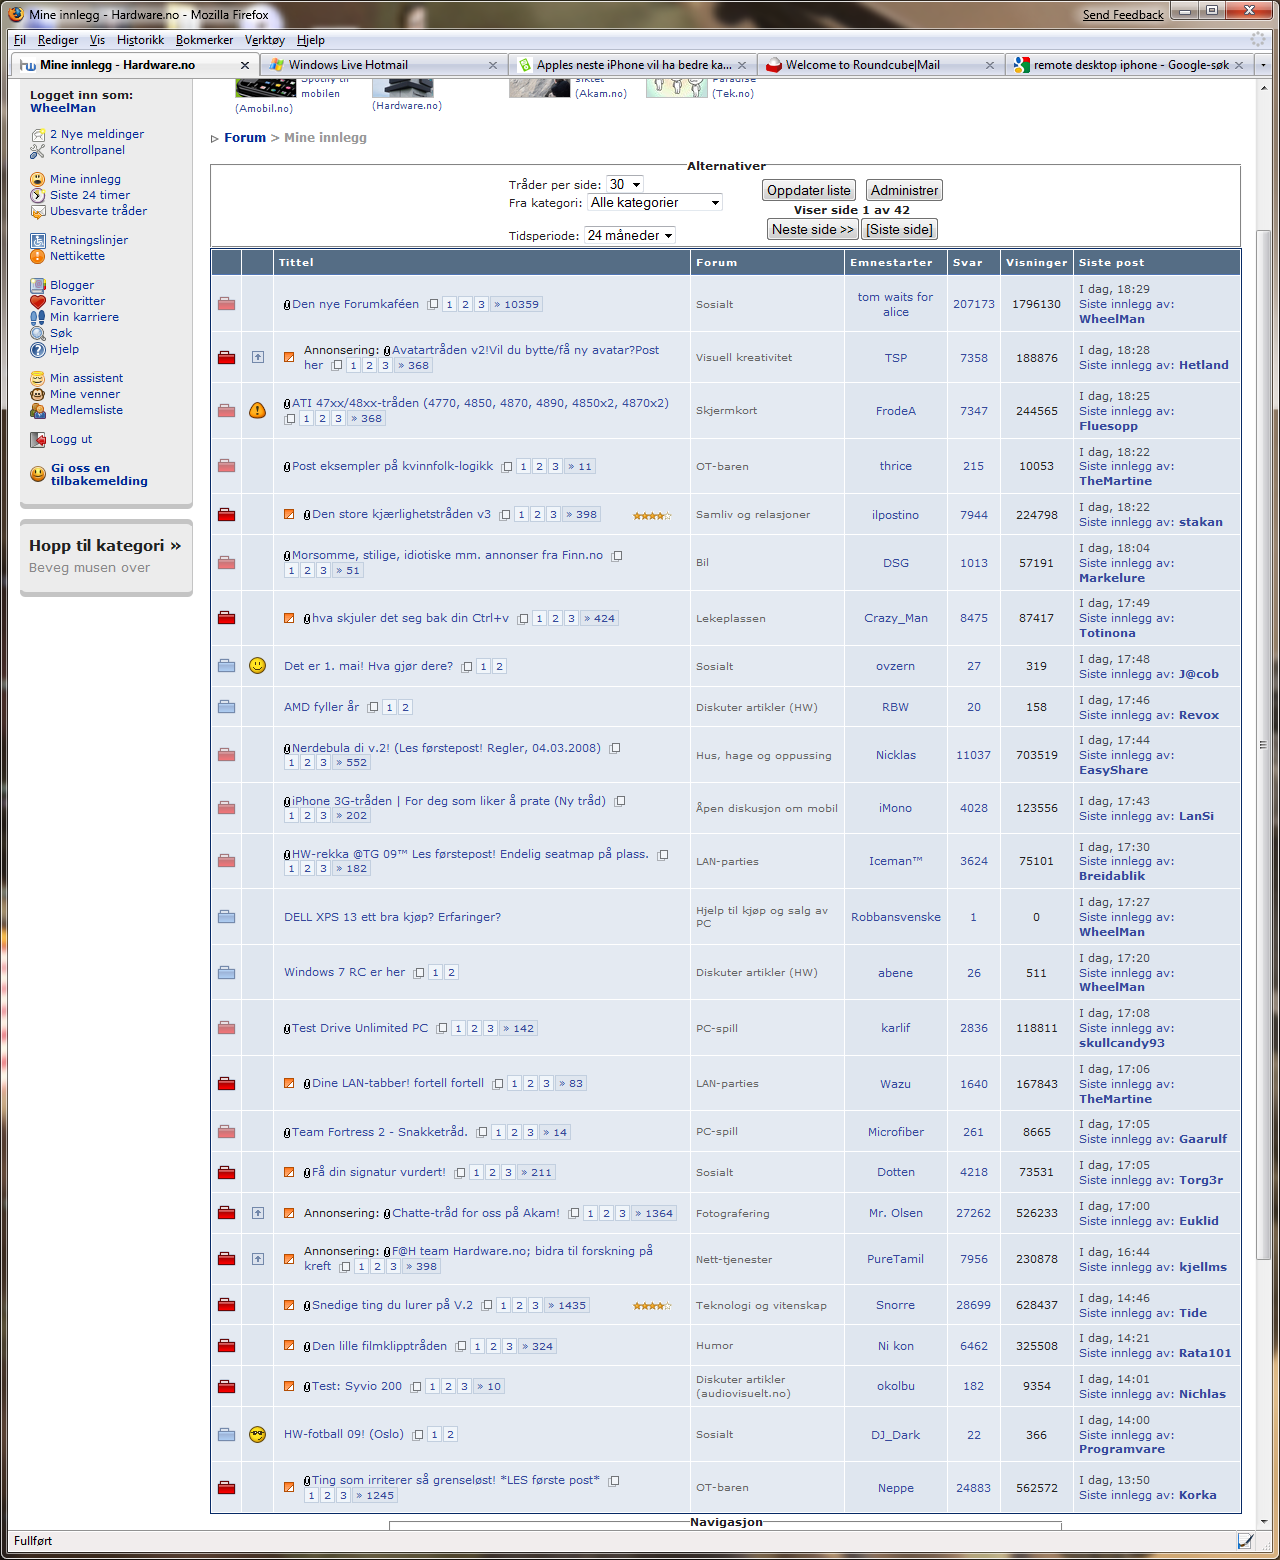
Task: Click the 'Oppdater liste' button
Action: coord(809,191)
